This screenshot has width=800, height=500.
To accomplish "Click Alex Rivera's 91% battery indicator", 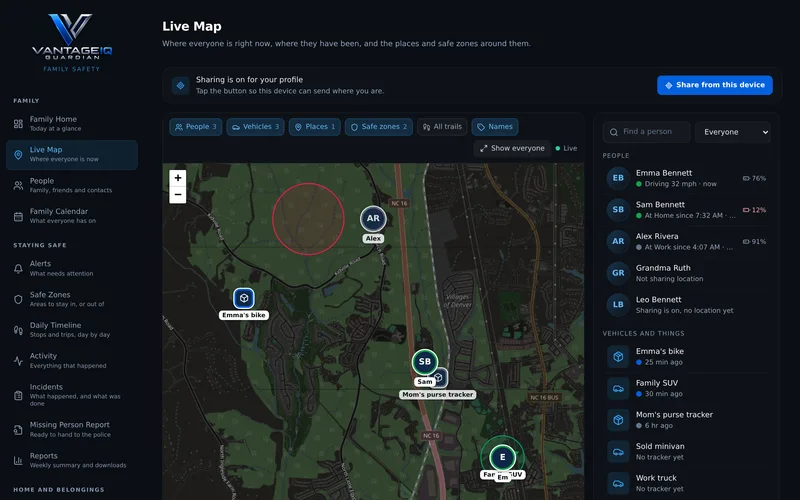I will coord(754,241).
